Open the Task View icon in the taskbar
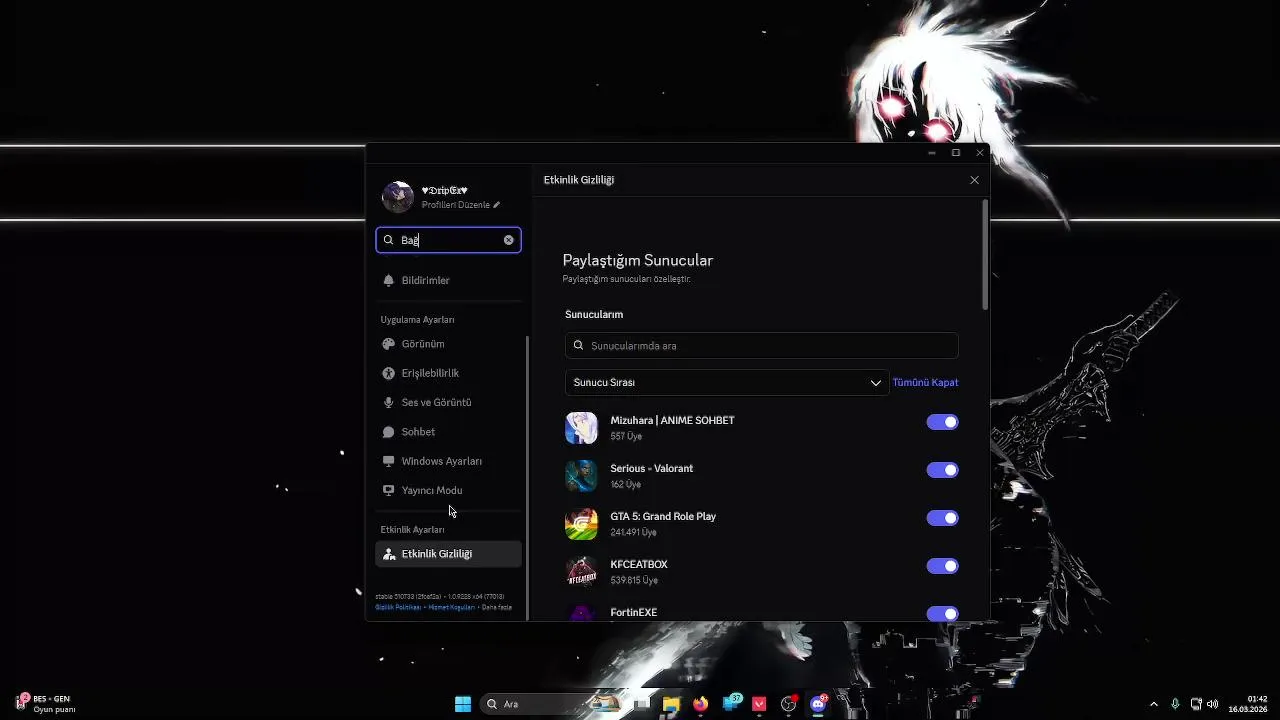Screen dimensions: 1280x720 [641, 704]
